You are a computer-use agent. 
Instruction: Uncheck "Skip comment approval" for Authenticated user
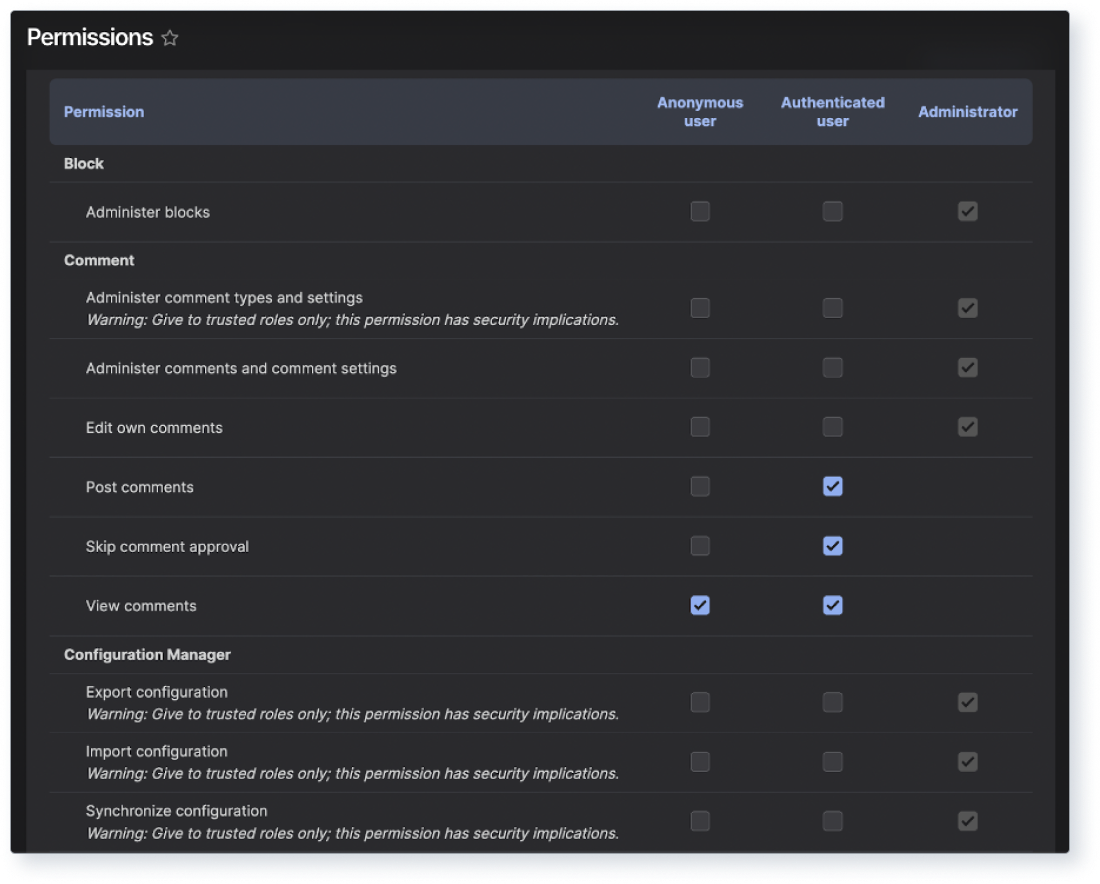[833, 546]
